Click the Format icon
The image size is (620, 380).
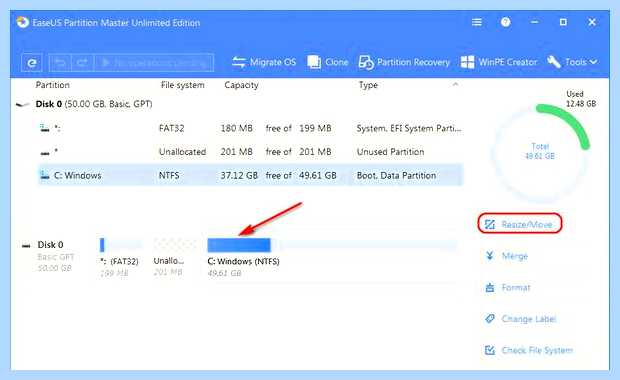tap(490, 287)
